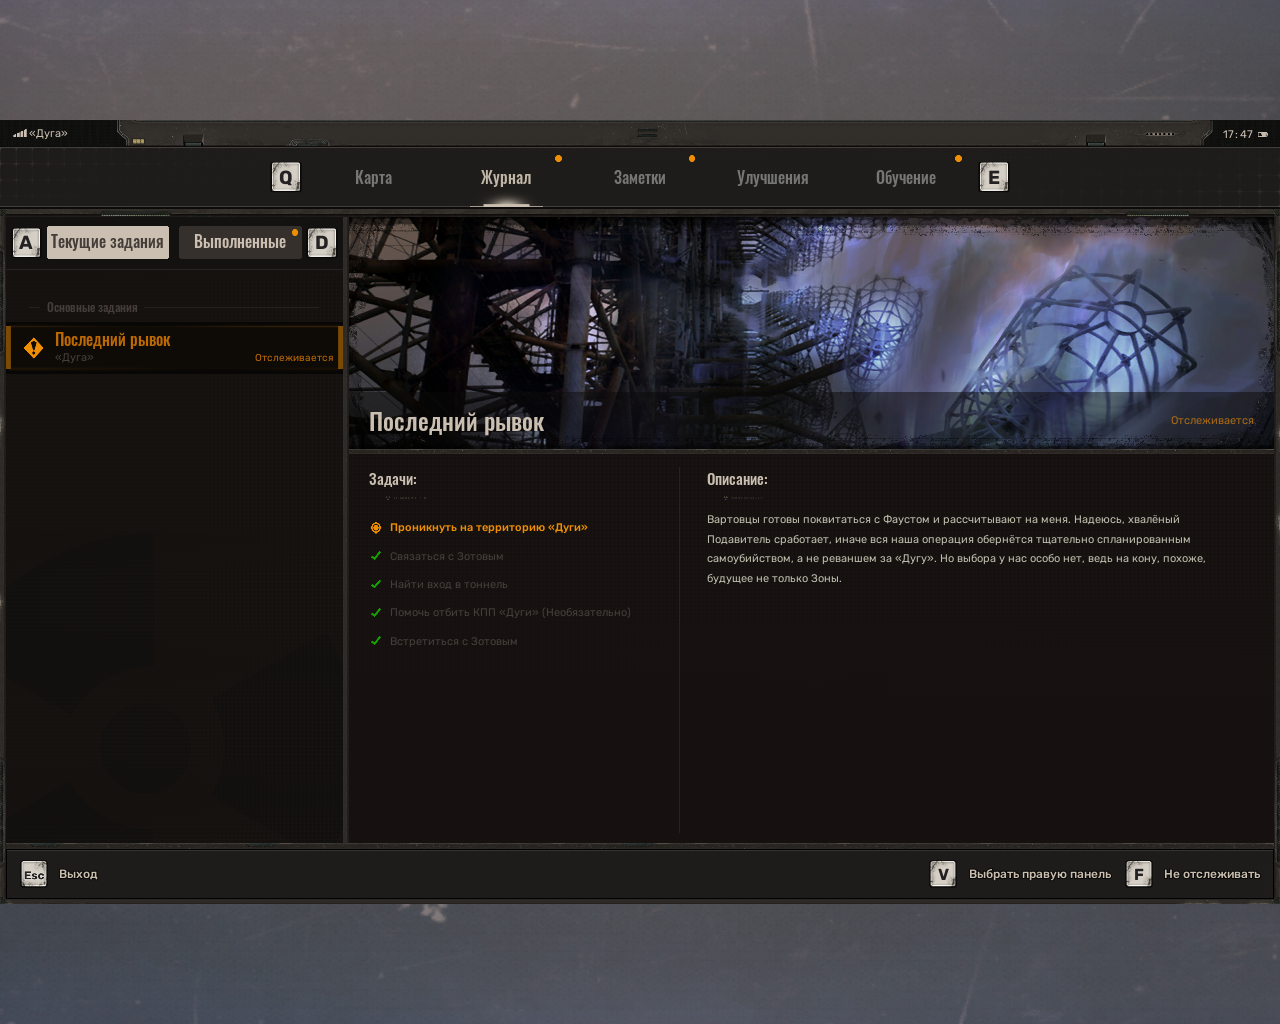The image size is (1280, 1024).
Task: Click the Основные задания section header
Action: [x=92, y=308]
